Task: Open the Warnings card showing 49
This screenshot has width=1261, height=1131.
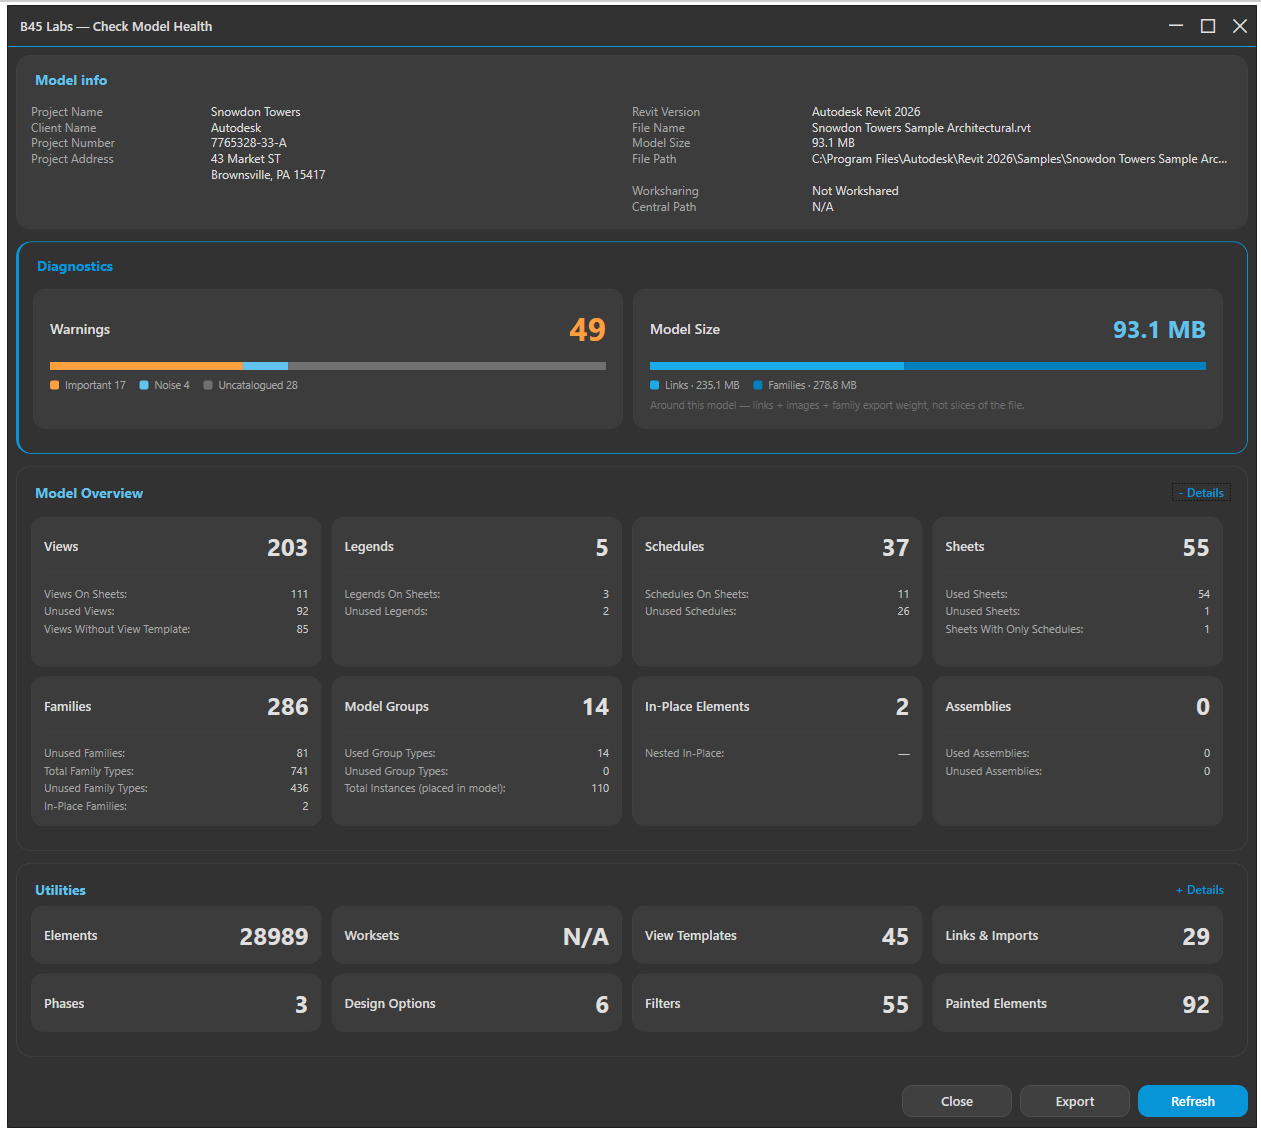Action: click(x=328, y=359)
